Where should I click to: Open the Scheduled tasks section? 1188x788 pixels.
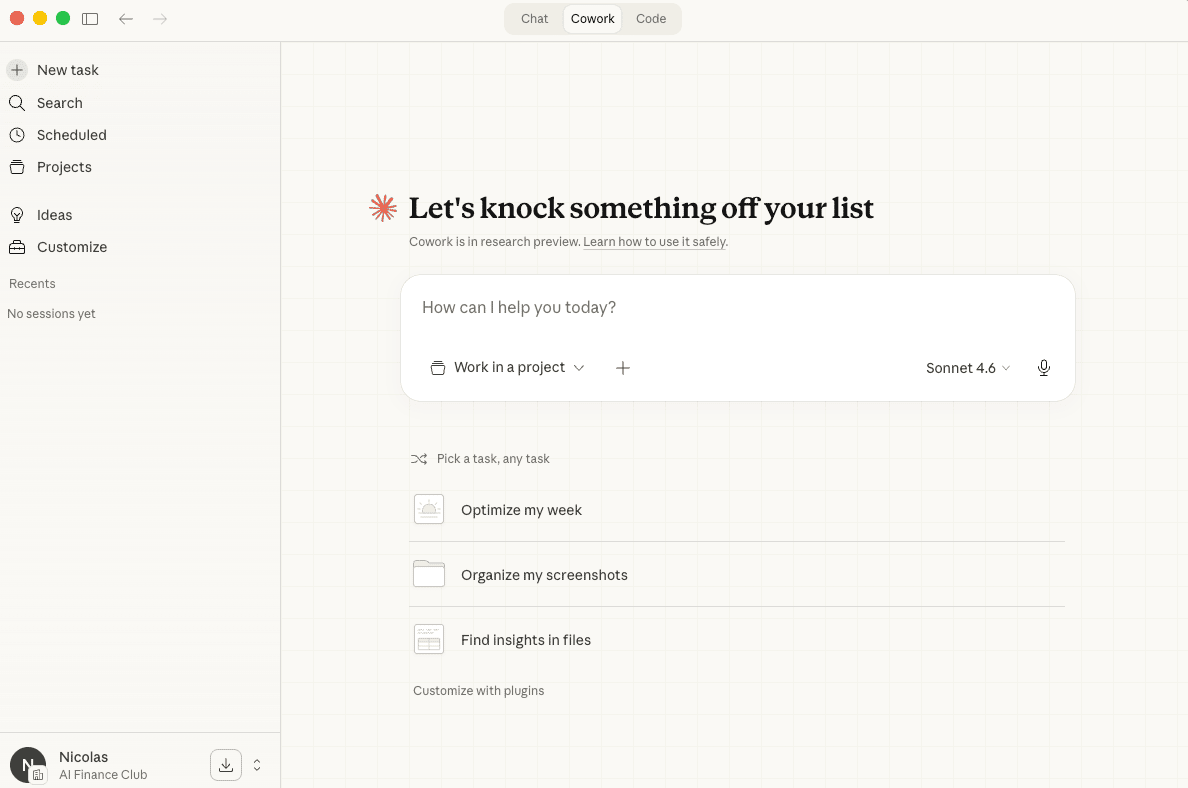(x=71, y=135)
